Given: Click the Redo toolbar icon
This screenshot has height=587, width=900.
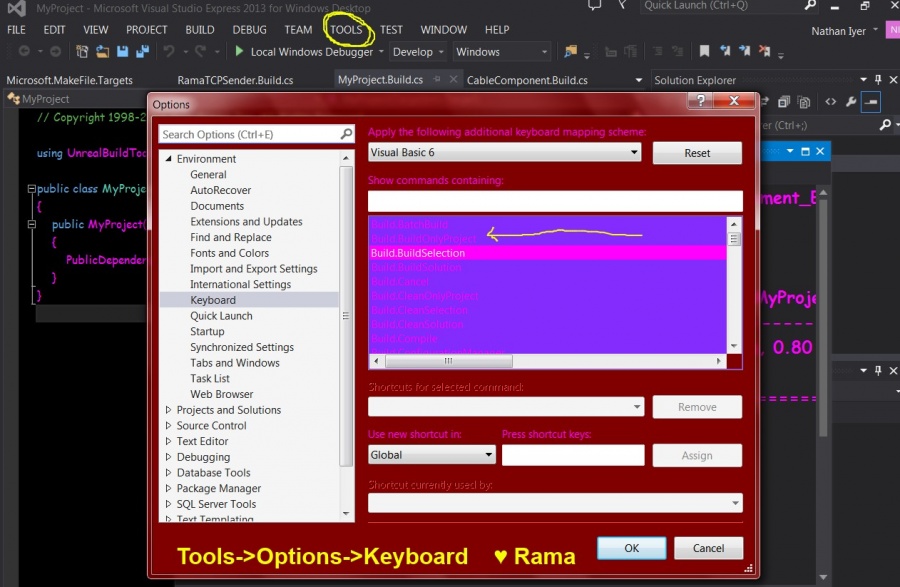Looking at the screenshot, I should point(200,52).
